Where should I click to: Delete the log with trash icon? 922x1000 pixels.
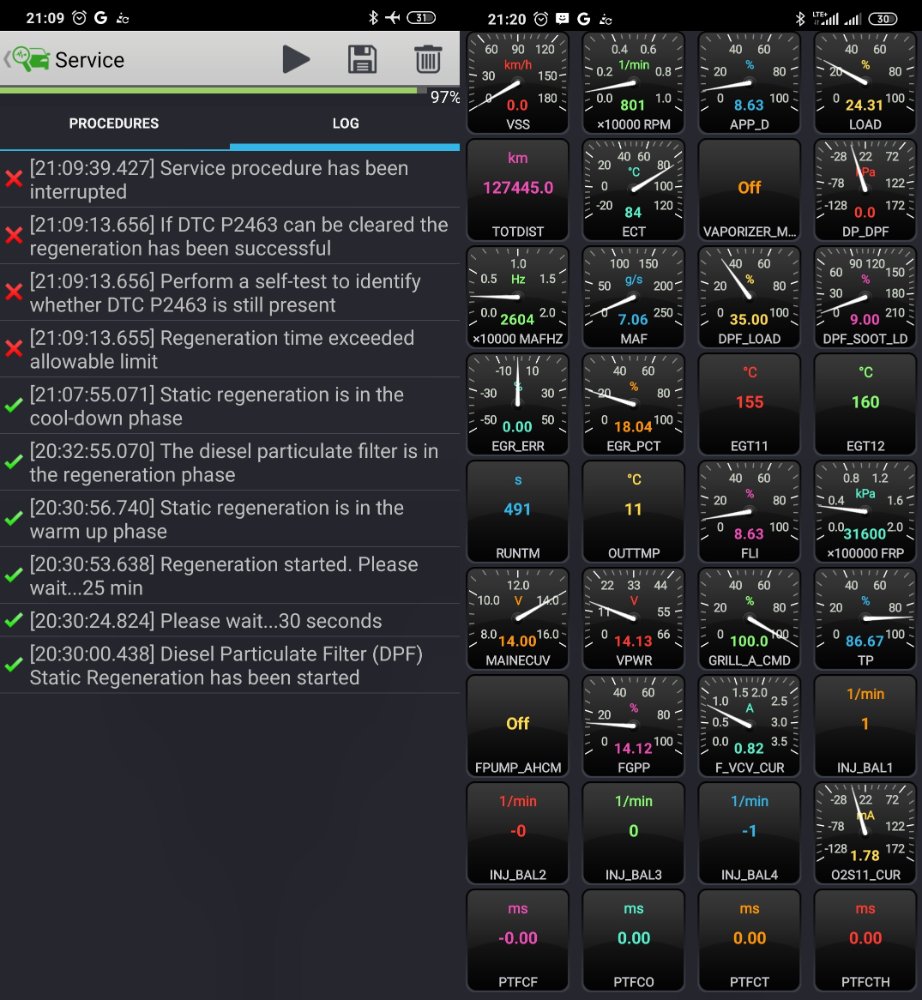(428, 60)
